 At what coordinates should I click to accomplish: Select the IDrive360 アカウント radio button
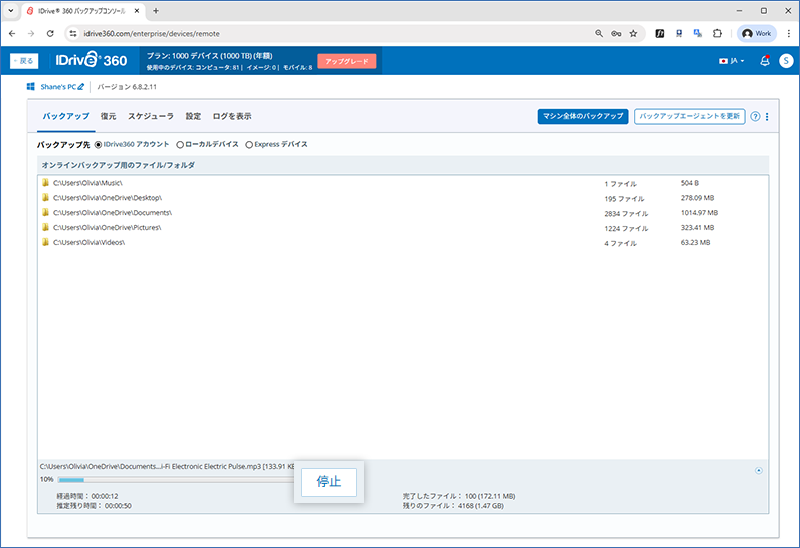[x=98, y=145]
